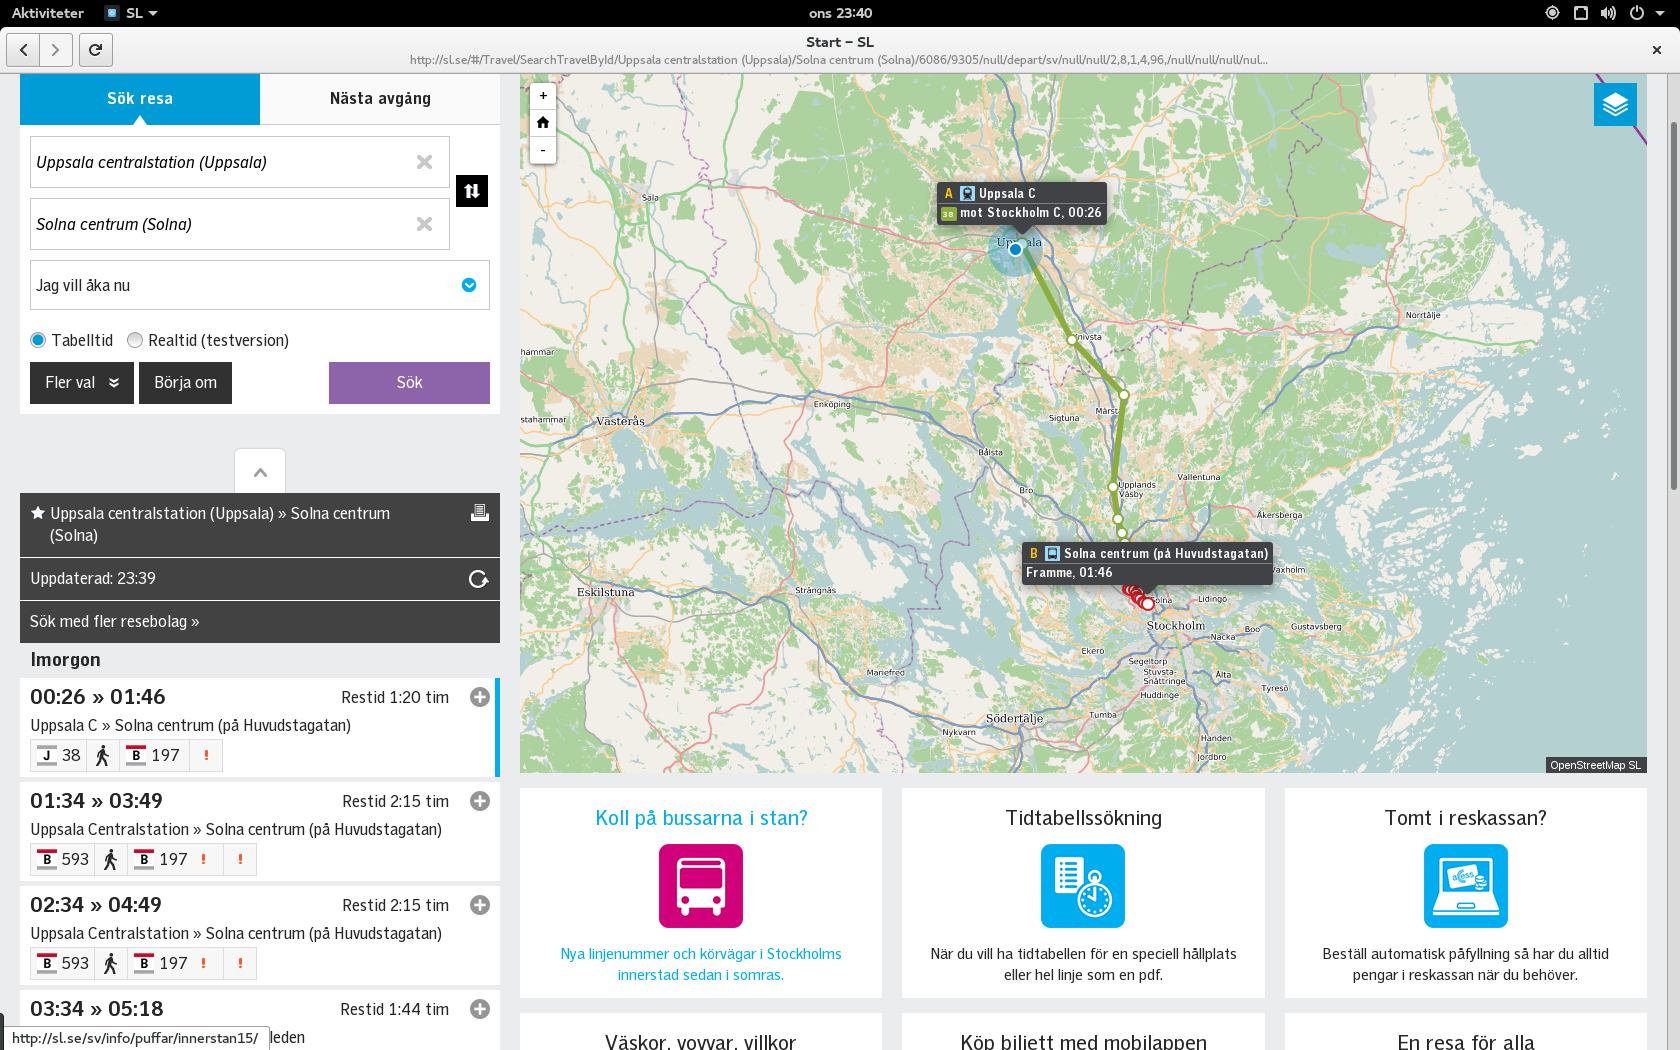The width and height of the screenshot is (1680, 1050).
Task: Reload the SL page
Action: coord(95,49)
